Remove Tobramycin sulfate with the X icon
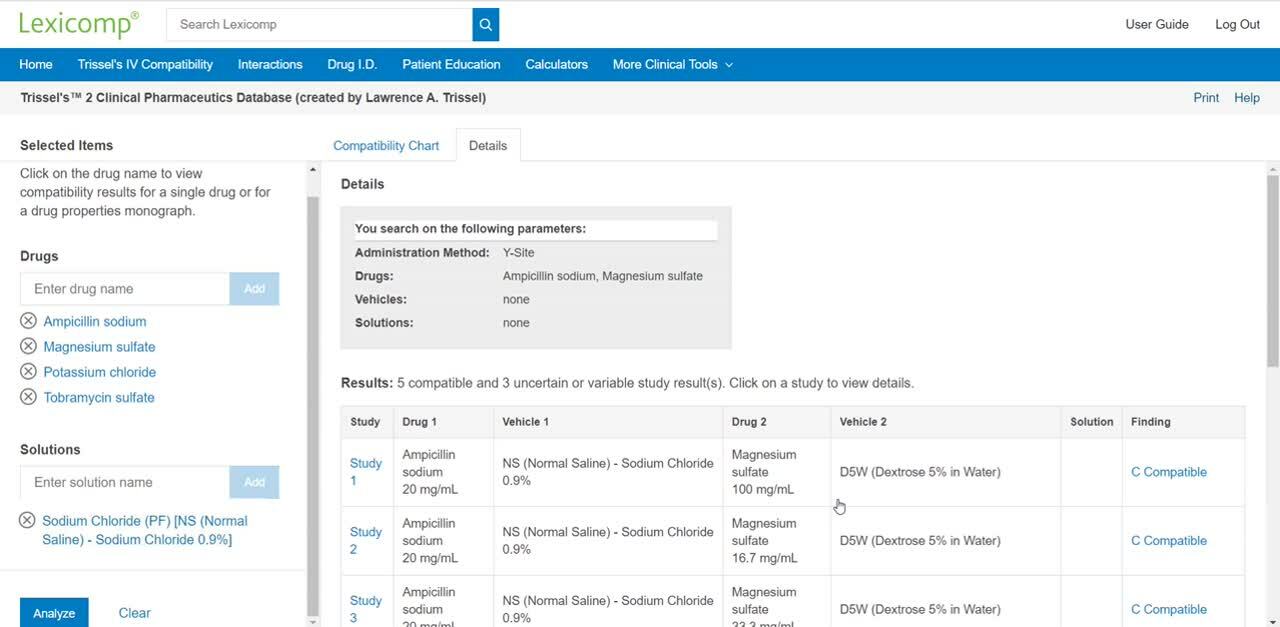This screenshot has width=1280, height=627. (28, 397)
